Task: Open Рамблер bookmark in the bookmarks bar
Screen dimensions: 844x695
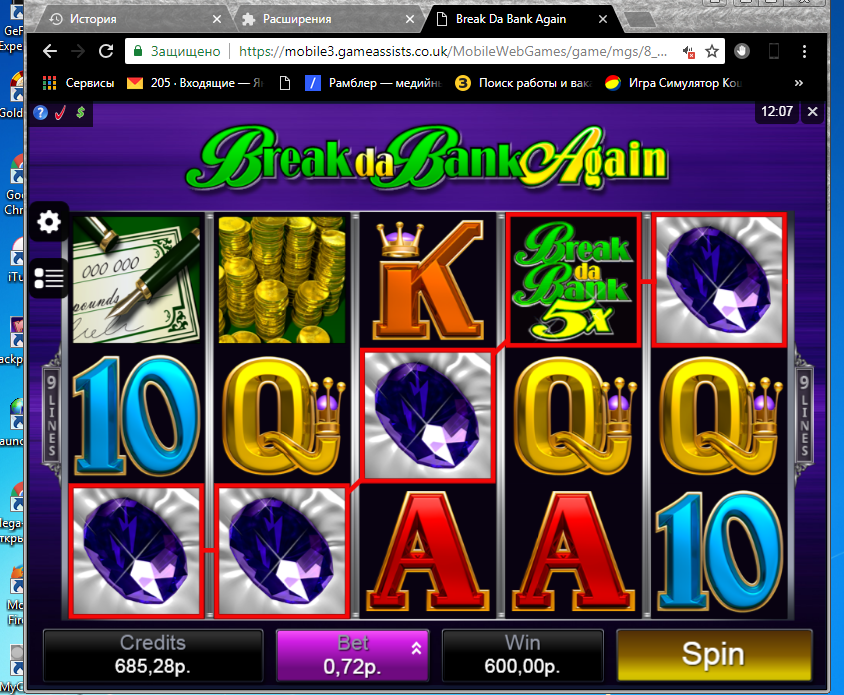Action: [374, 83]
